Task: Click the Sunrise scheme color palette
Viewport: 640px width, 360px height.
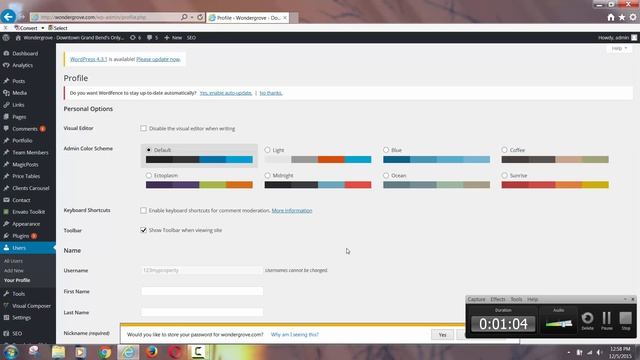Action: point(555,185)
